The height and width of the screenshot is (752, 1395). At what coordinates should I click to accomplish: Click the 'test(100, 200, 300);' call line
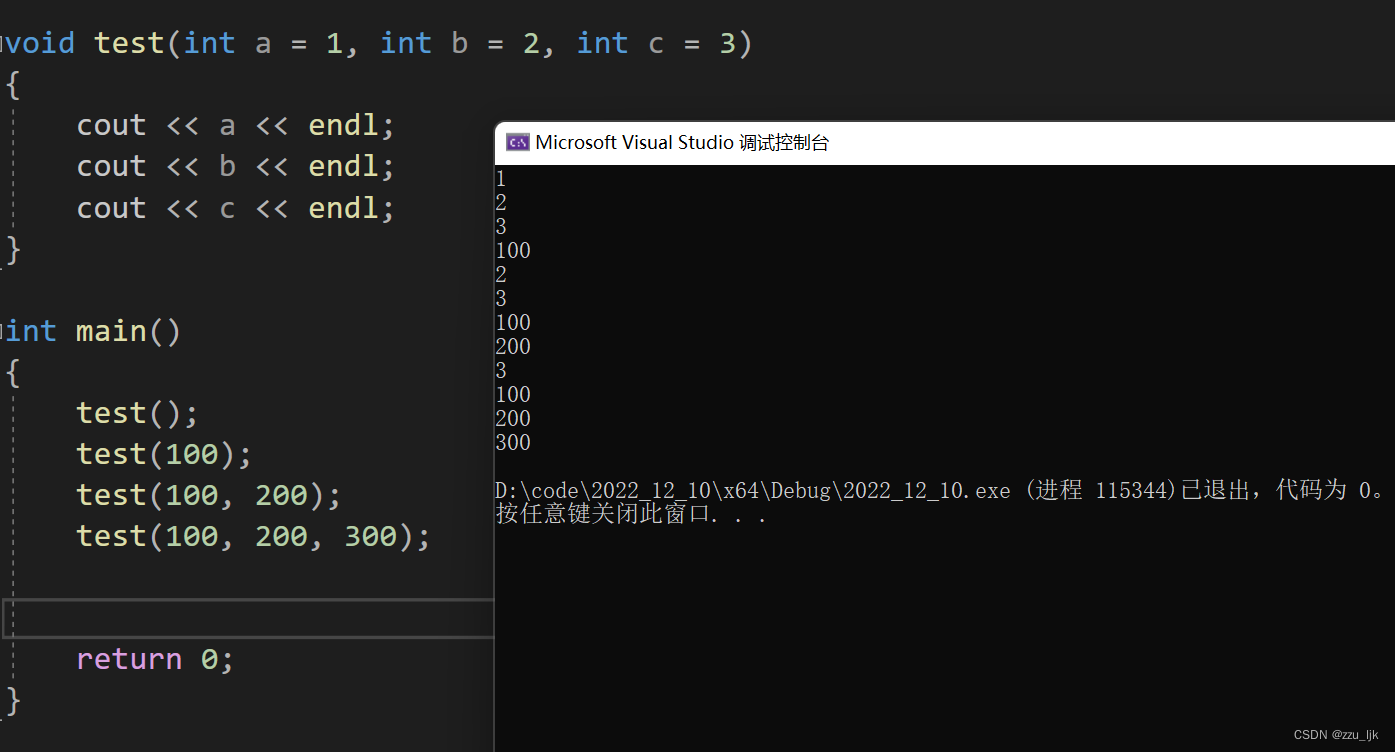coord(253,537)
